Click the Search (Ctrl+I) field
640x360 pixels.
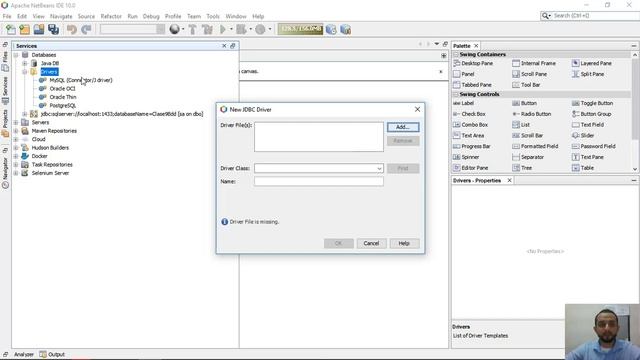click(x=591, y=16)
